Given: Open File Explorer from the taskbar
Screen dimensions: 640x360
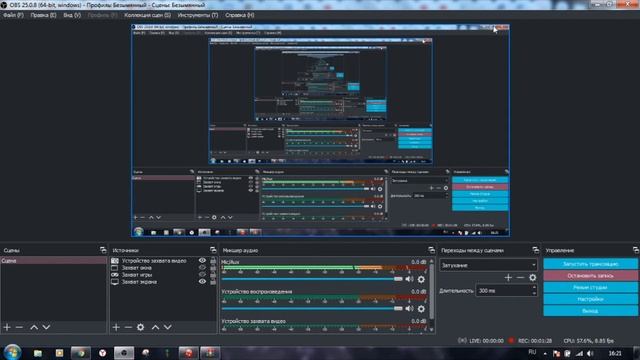Looking at the screenshot, I should coord(38,353).
